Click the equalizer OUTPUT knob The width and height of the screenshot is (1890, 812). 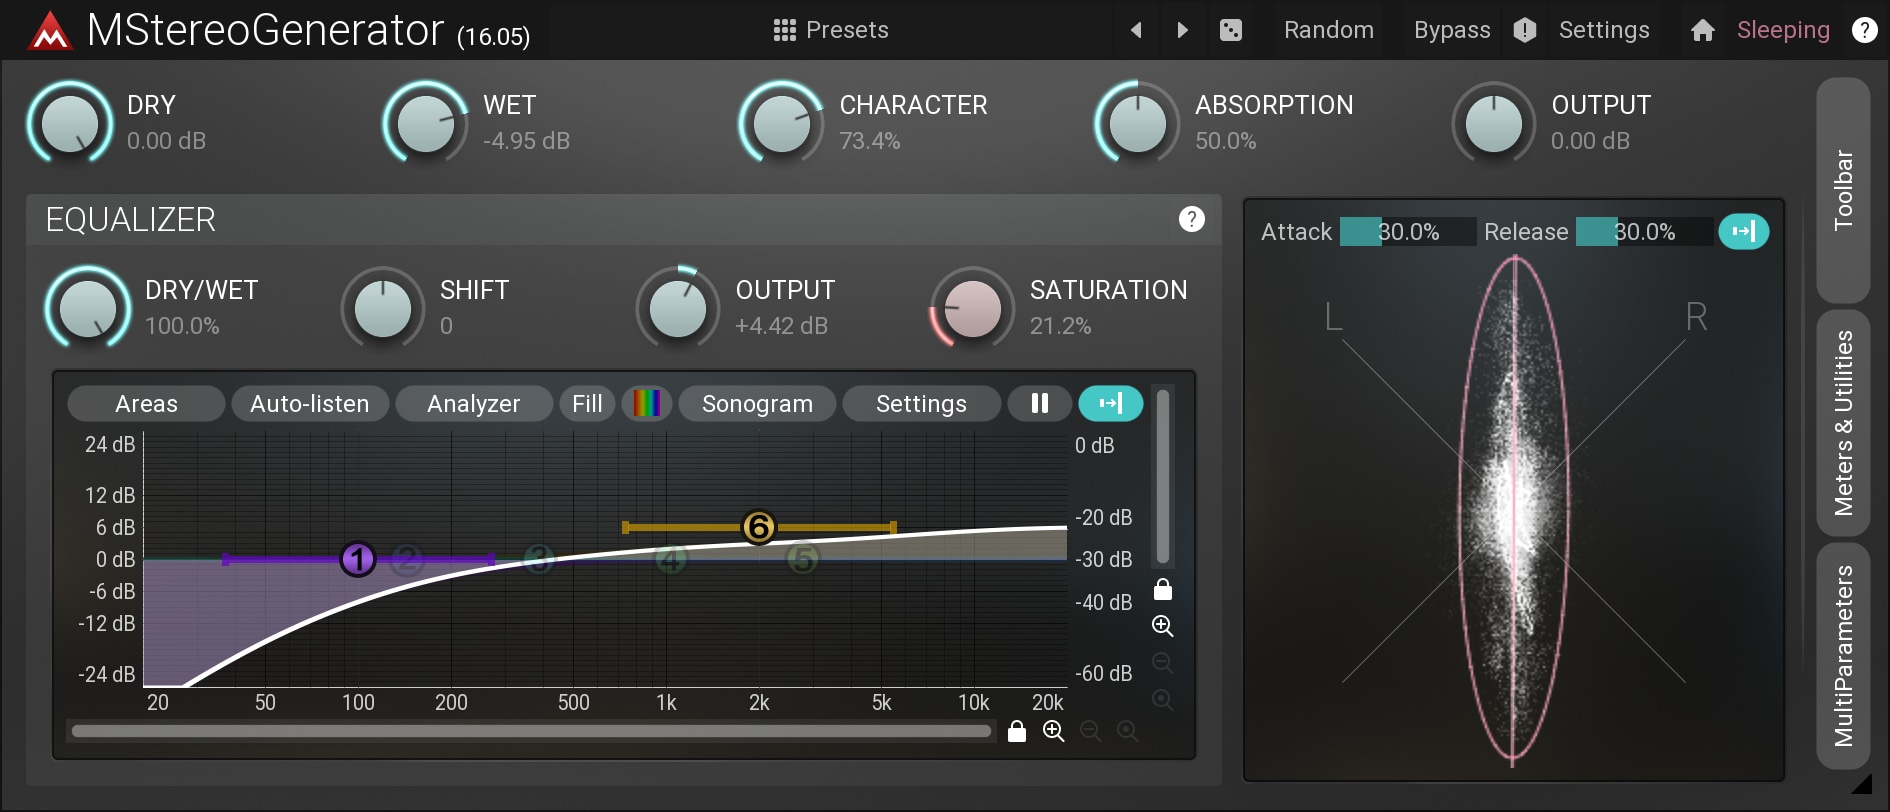(x=678, y=309)
